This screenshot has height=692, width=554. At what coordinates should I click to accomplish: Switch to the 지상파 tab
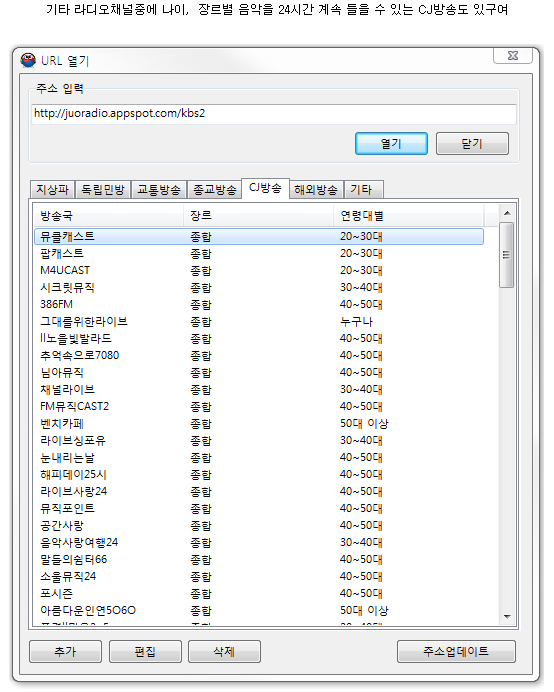(x=53, y=190)
